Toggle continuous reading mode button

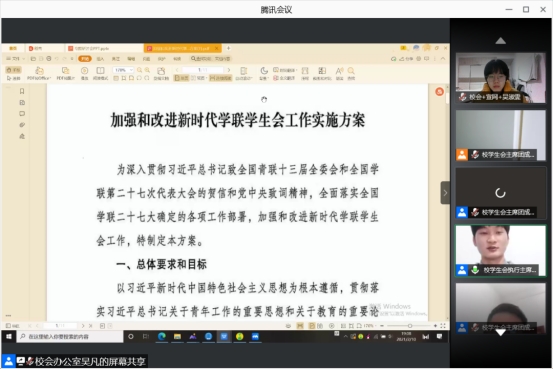coord(220,78)
